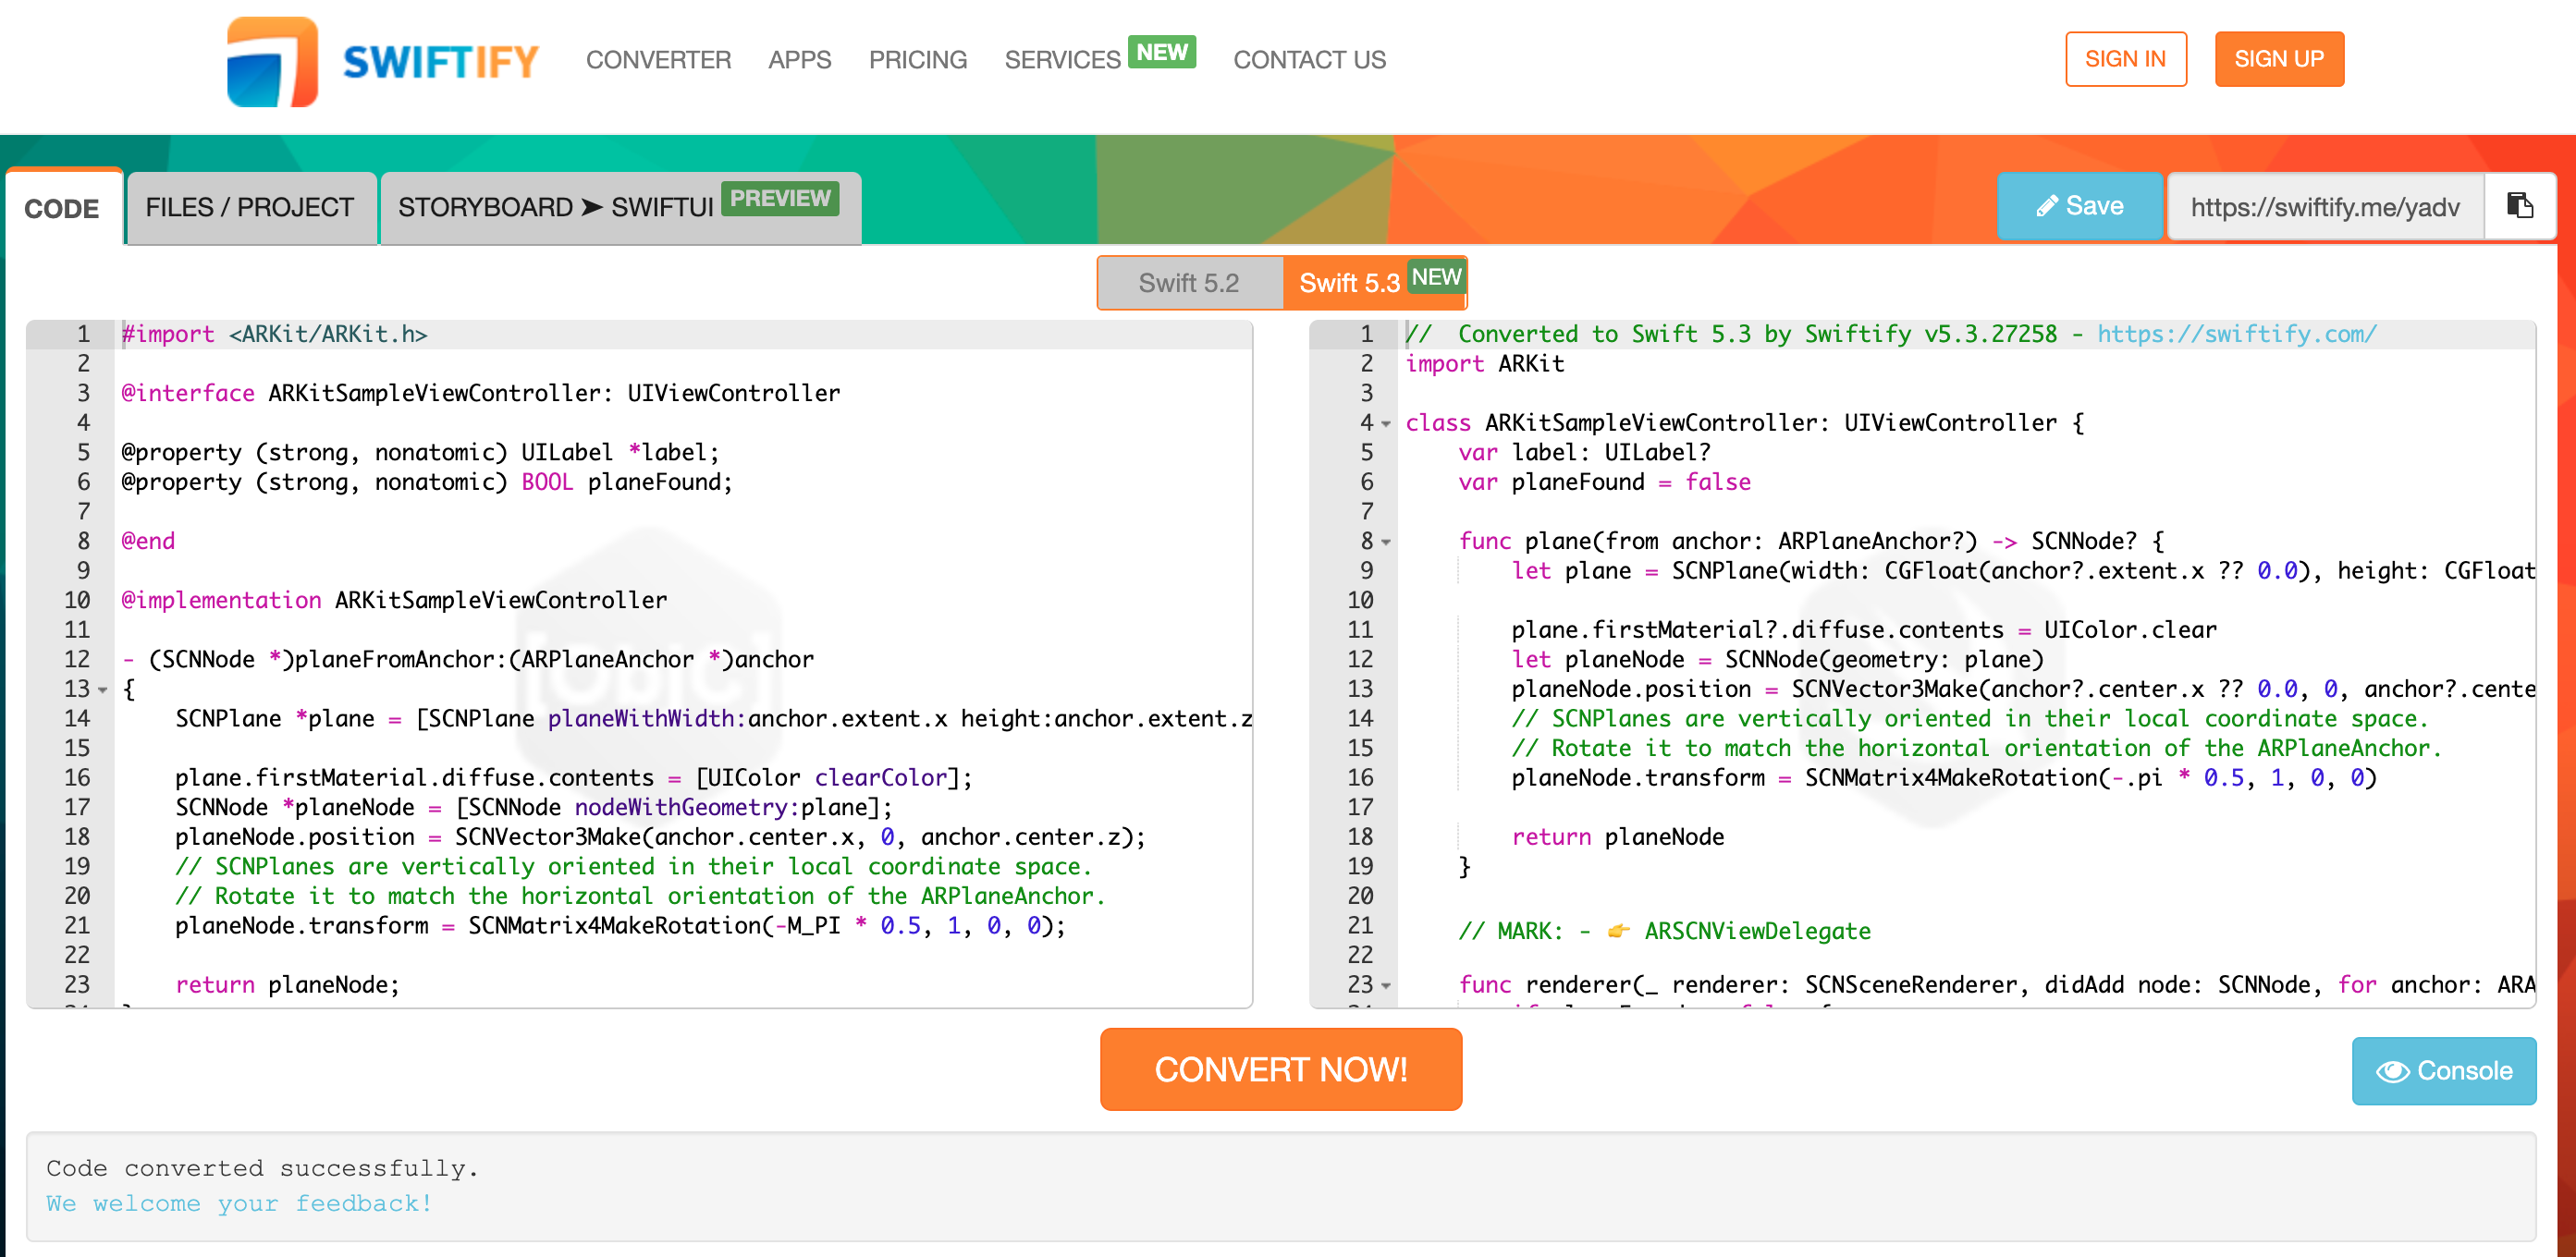Follow the 'We welcome your feedback!' link
2576x1257 pixels.
(x=239, y=1203)
